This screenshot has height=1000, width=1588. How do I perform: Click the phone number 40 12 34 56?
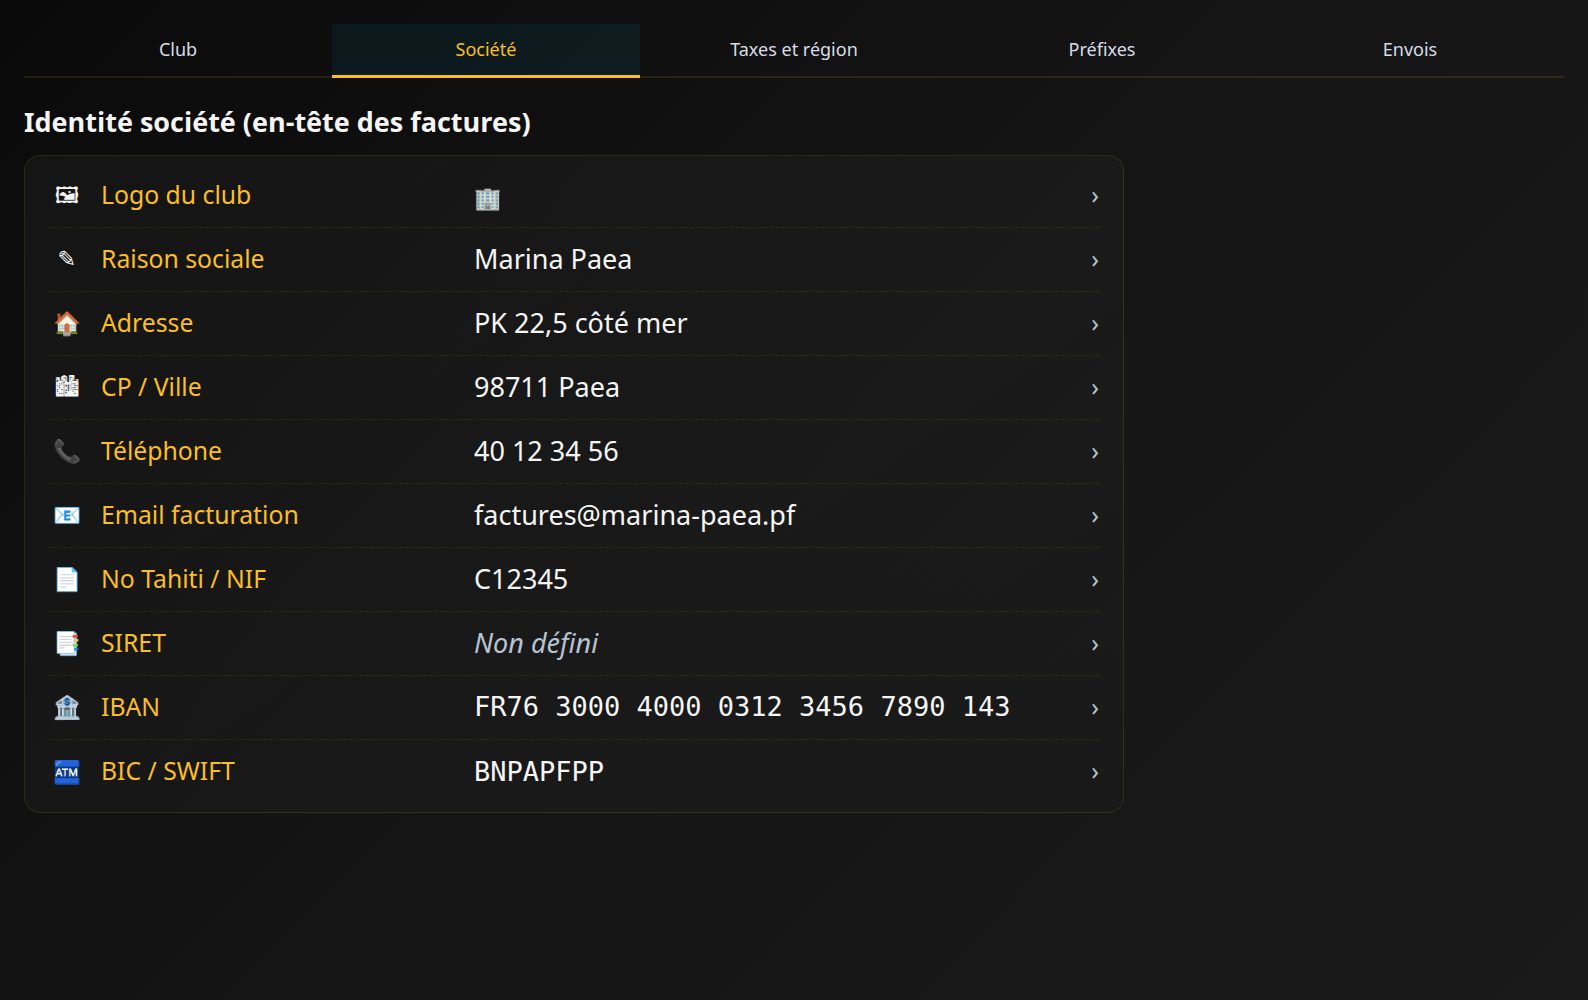(x=546, y=451)
